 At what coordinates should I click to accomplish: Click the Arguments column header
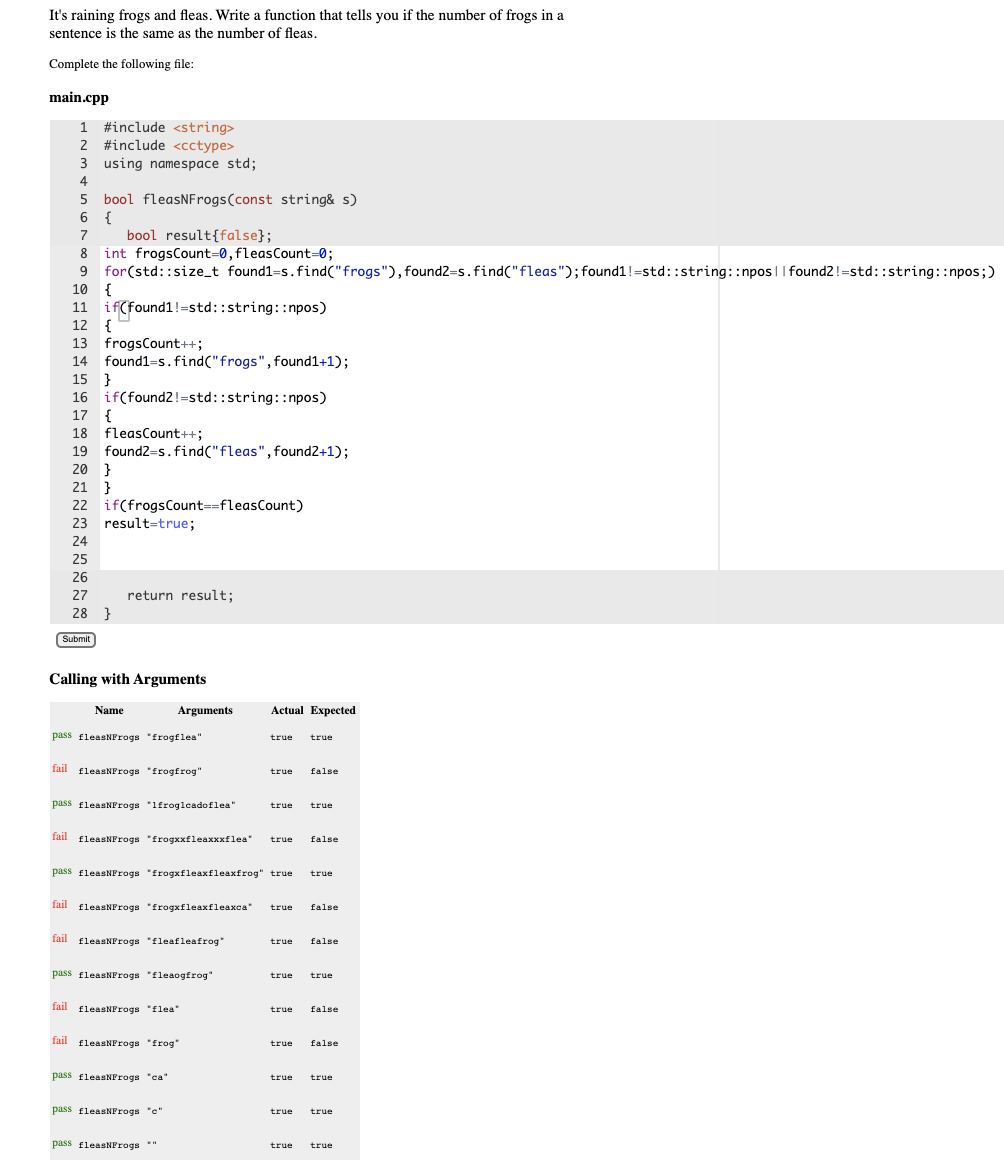point(205,710)
